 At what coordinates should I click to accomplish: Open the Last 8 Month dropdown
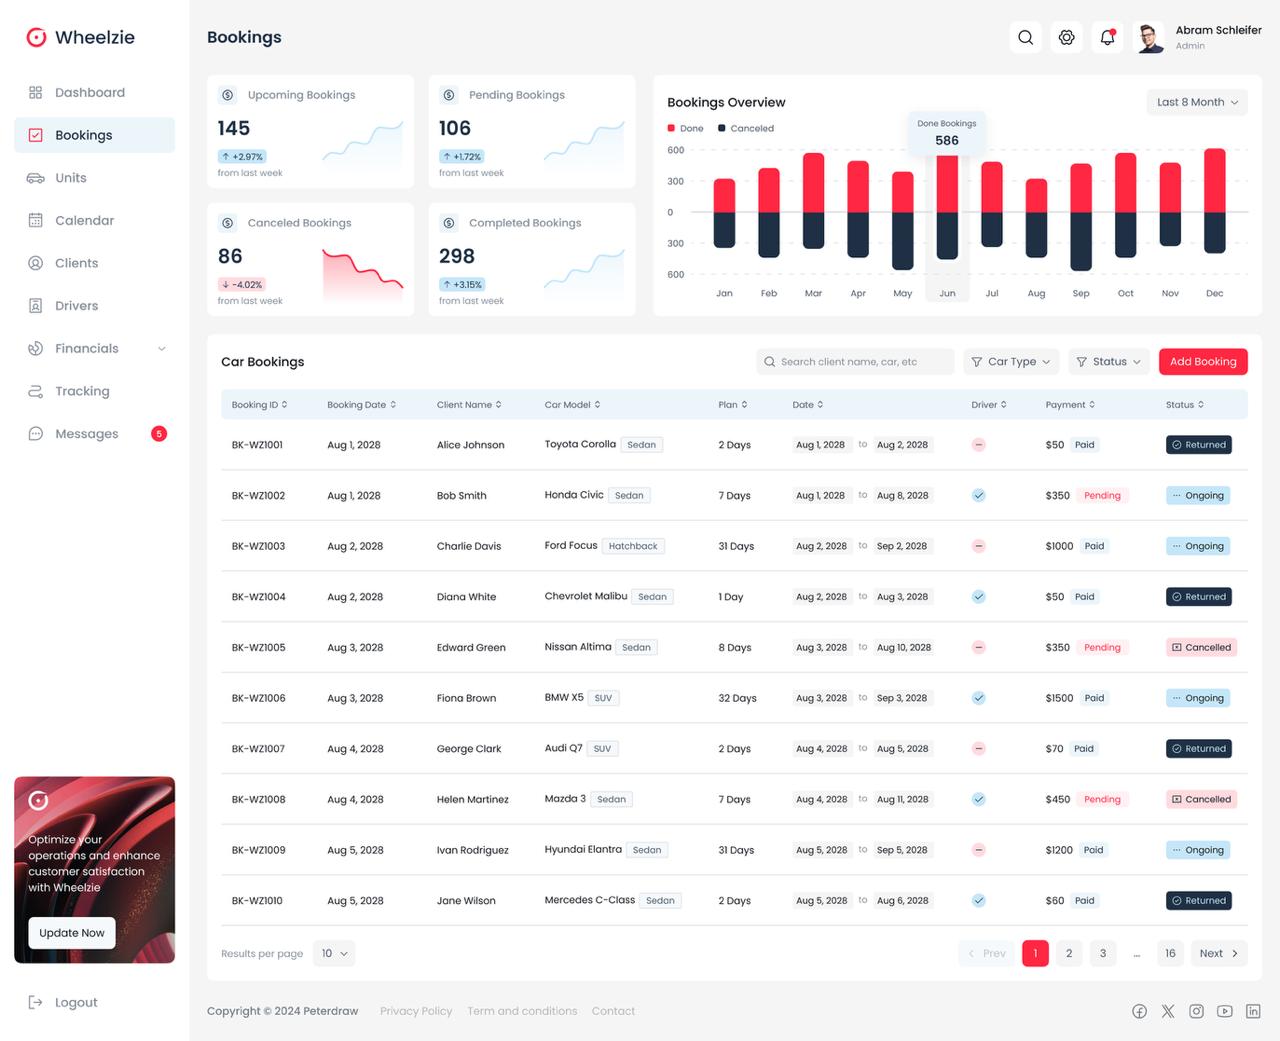pyautogui.click(x=1197, y=102)
